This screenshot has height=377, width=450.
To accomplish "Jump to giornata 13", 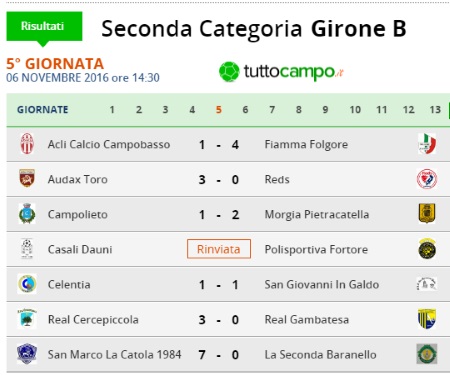I will pyautogui.click(x=435, y=110).
